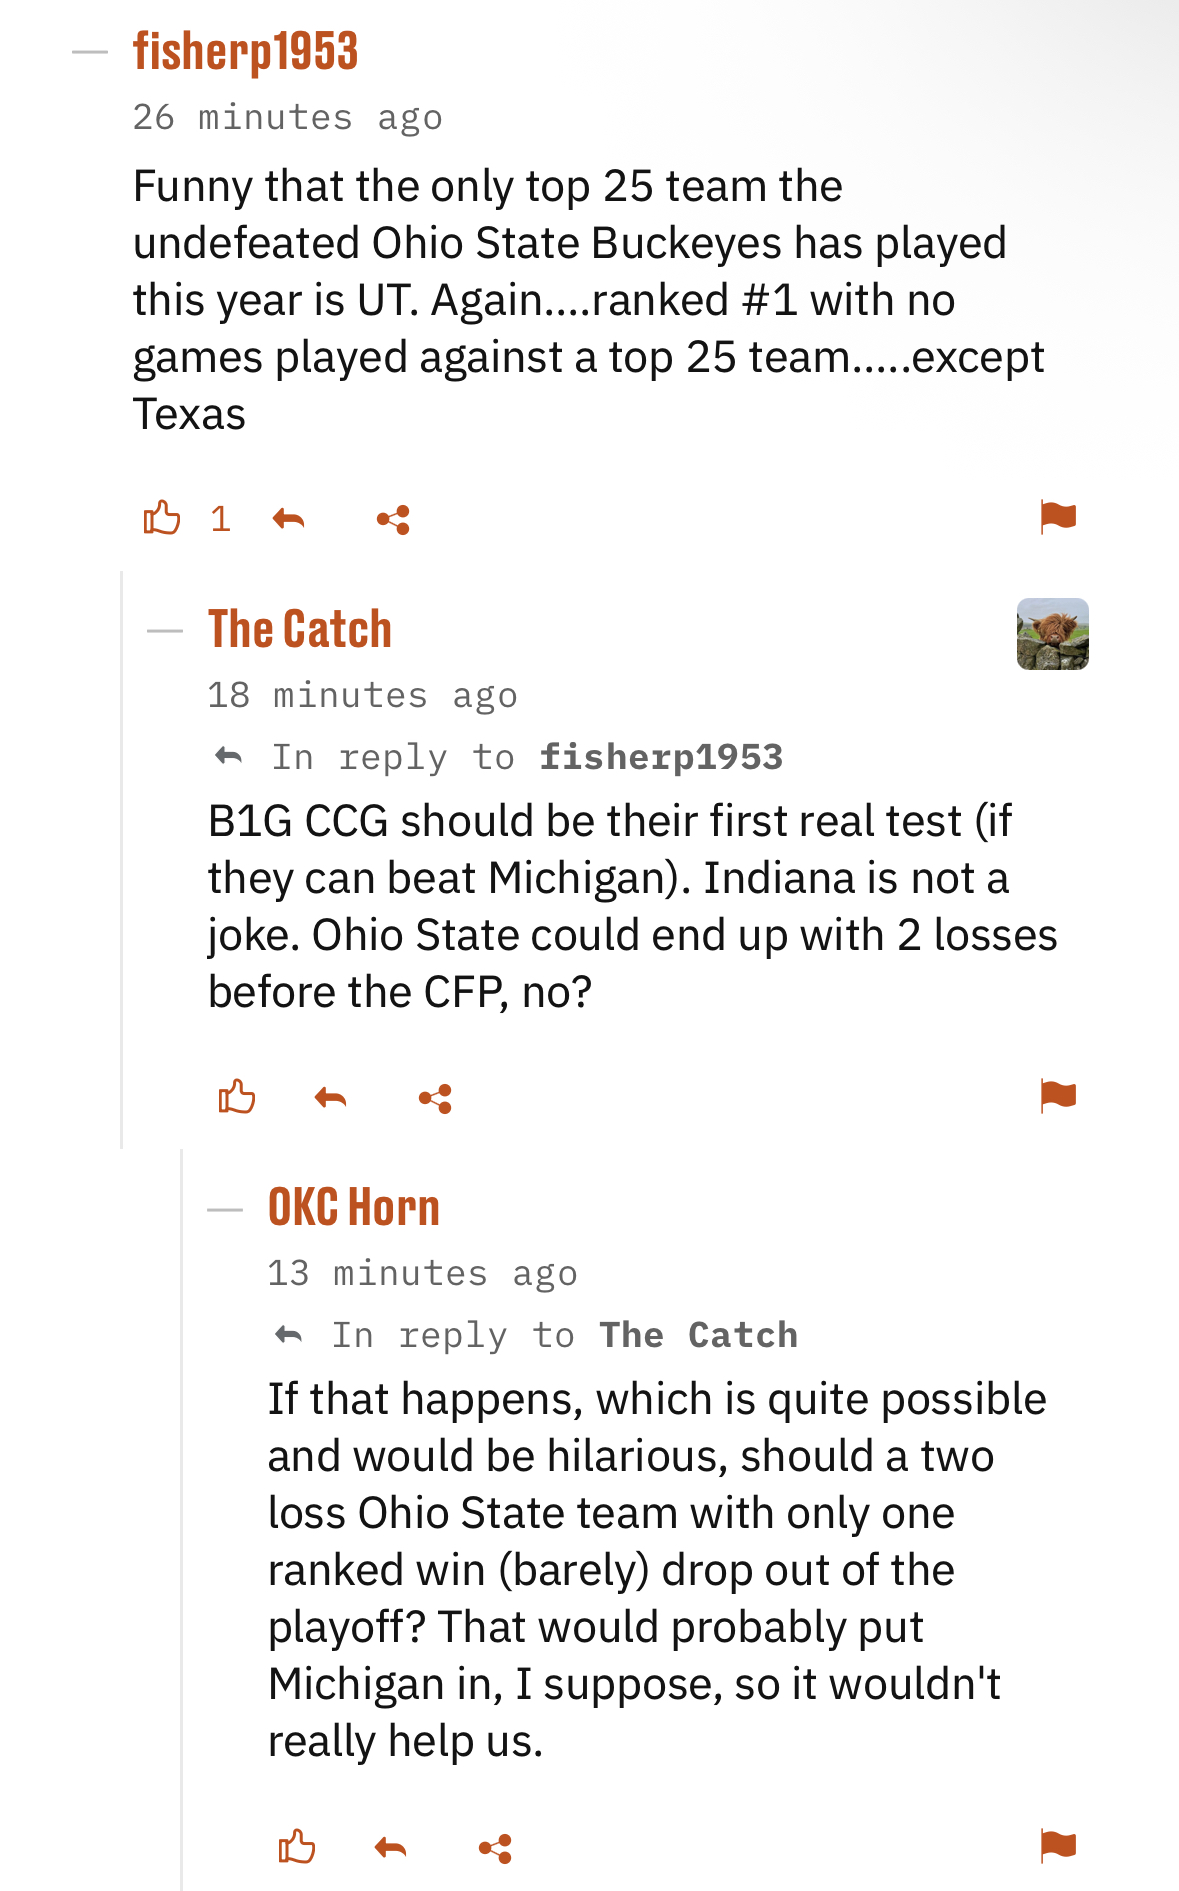This screenshot has width=1179, height=1891.
Task: Reply to OKC Horn's comment
Action: (x=390, y=1848)
